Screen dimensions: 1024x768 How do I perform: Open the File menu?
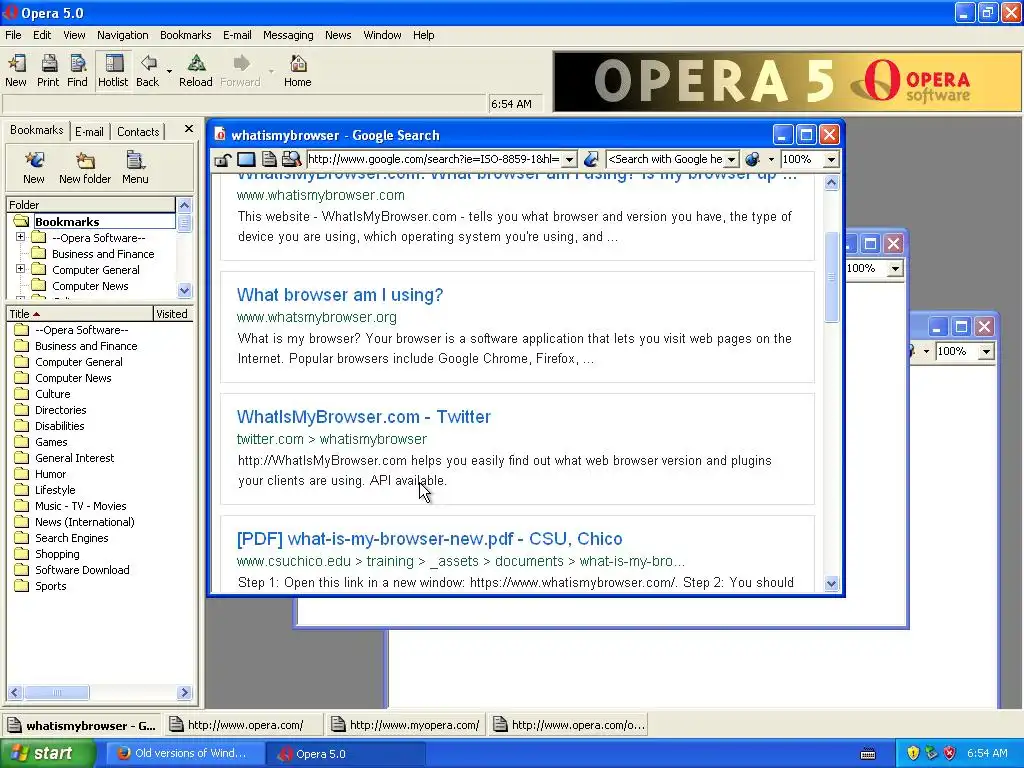(x=13, y=35)
